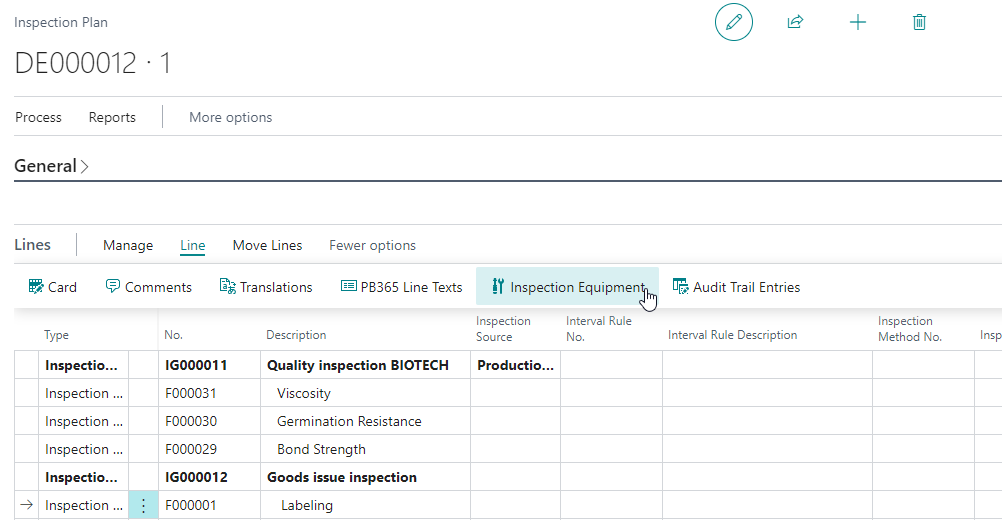The width and height of the screenshot is (1002, 520).
Task: Open PB365 Line Texts
Action: tap(401, 287)
